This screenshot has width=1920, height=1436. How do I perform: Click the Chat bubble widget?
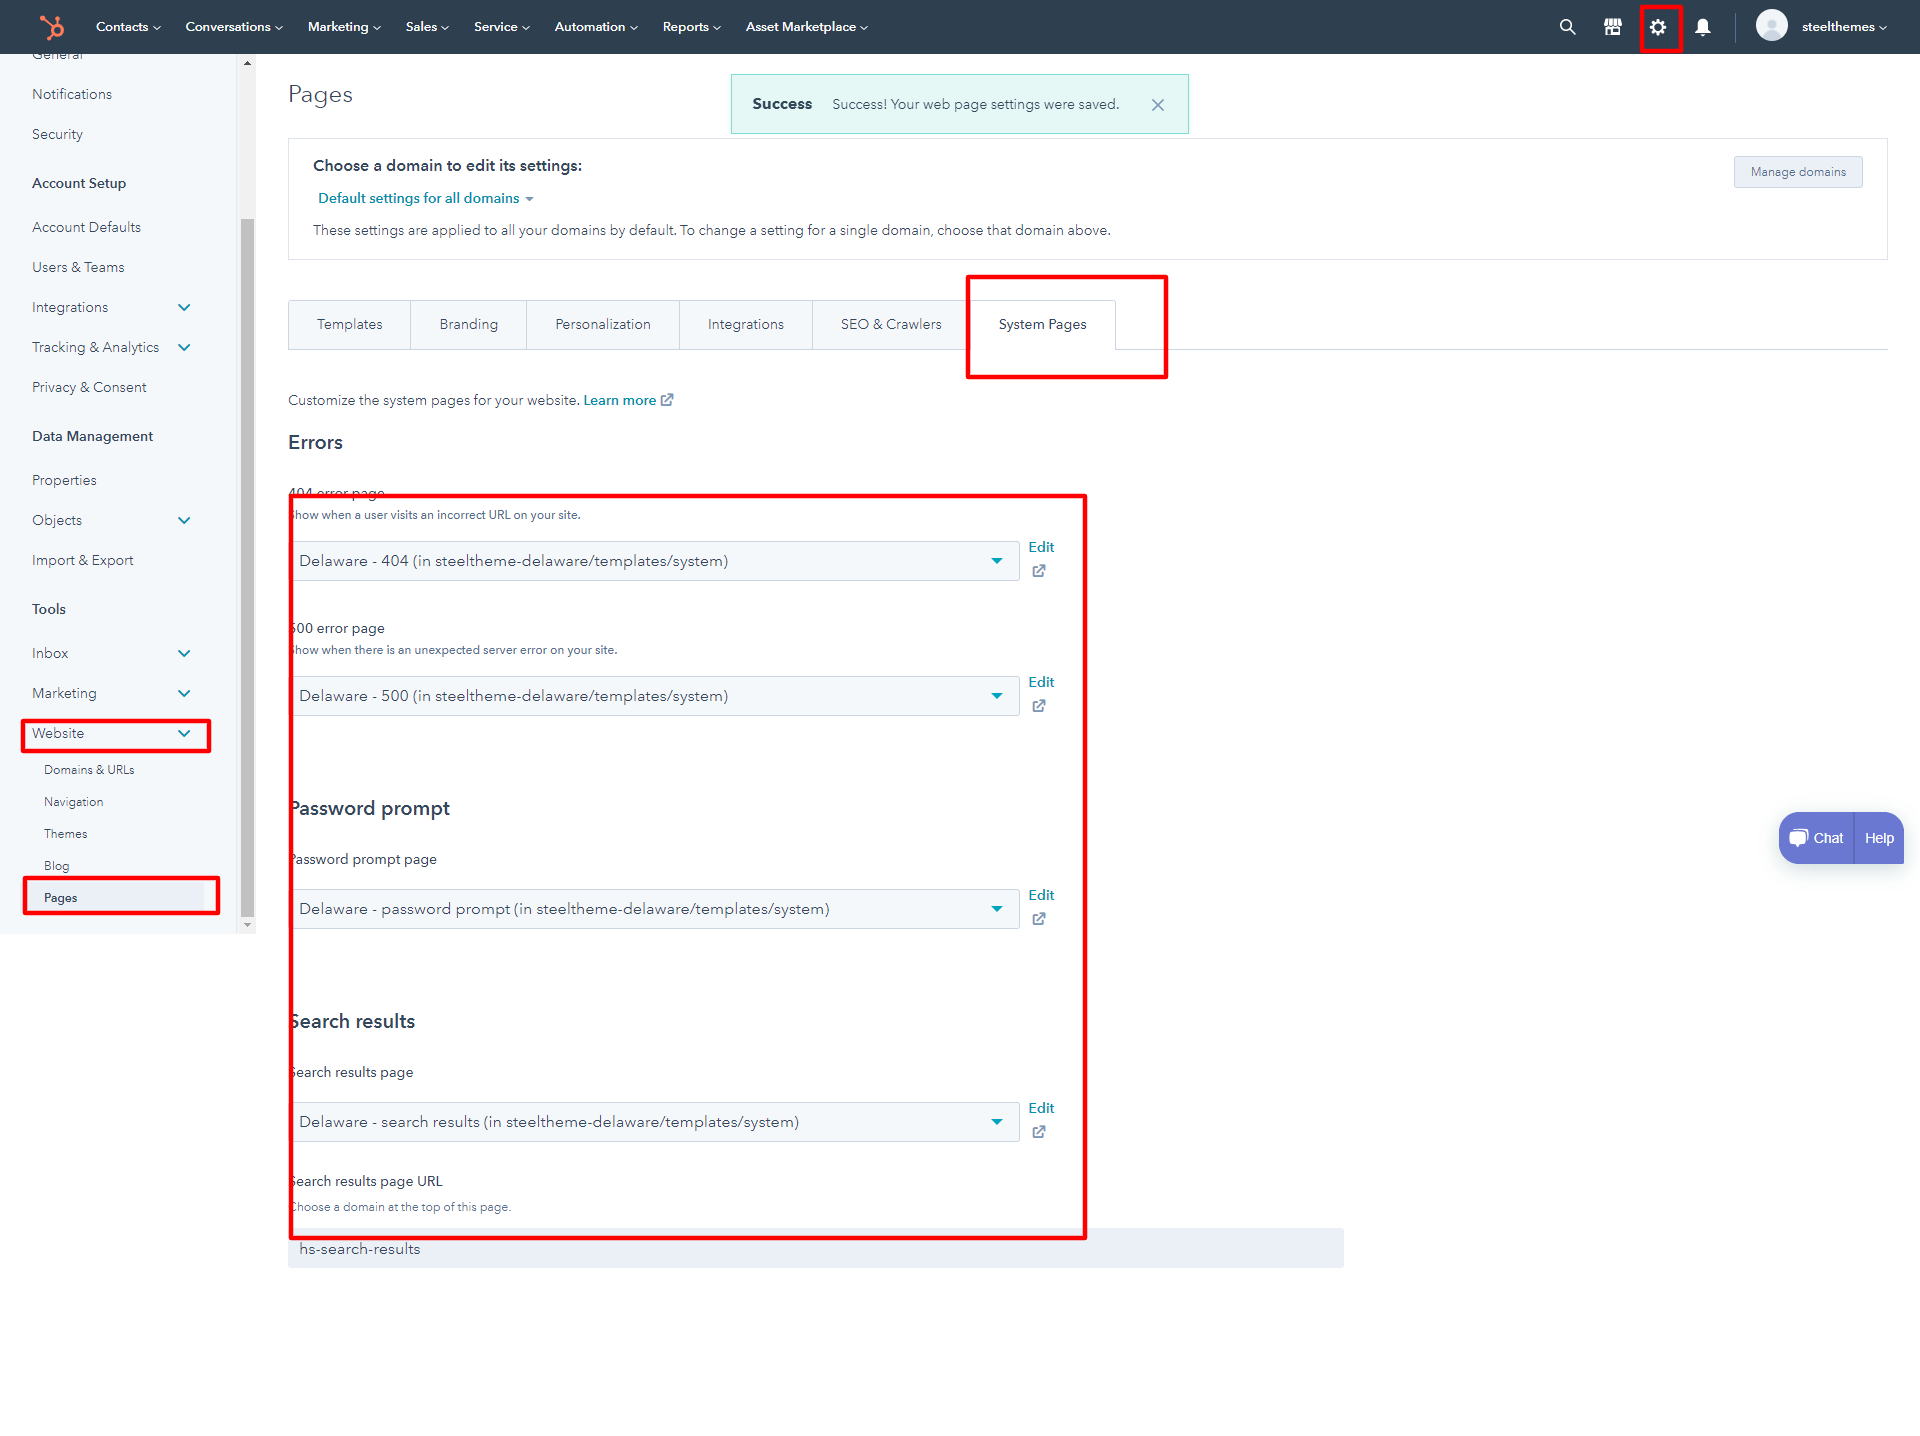[x=1817, y=838]
